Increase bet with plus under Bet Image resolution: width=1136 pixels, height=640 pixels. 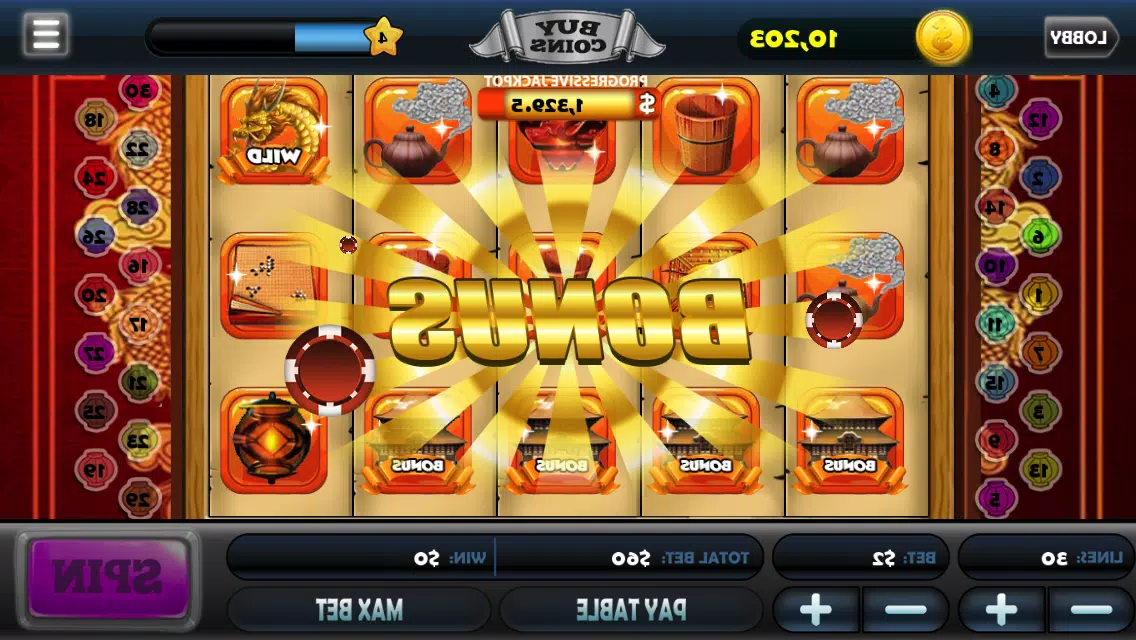(816, 610)
